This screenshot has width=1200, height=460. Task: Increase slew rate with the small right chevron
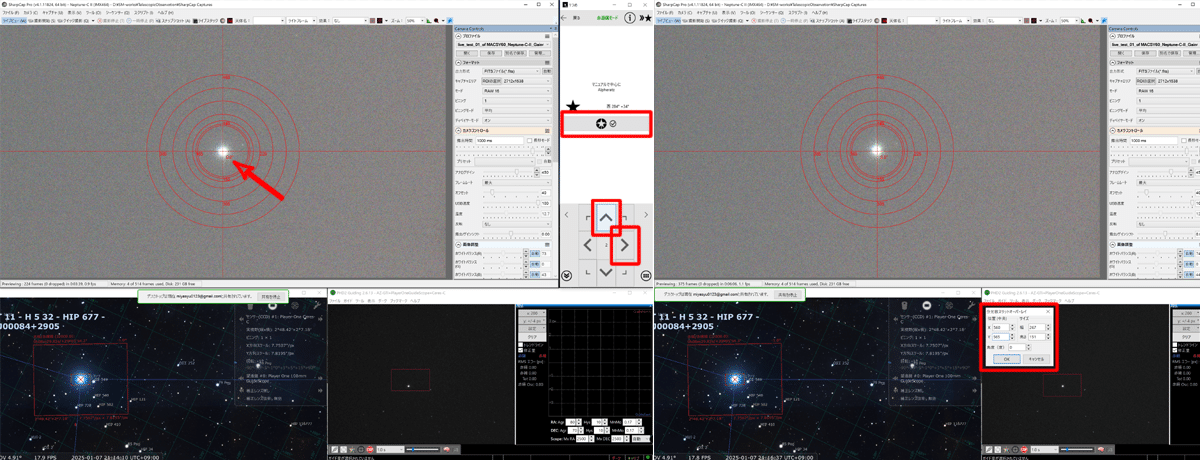pos(646,215)
